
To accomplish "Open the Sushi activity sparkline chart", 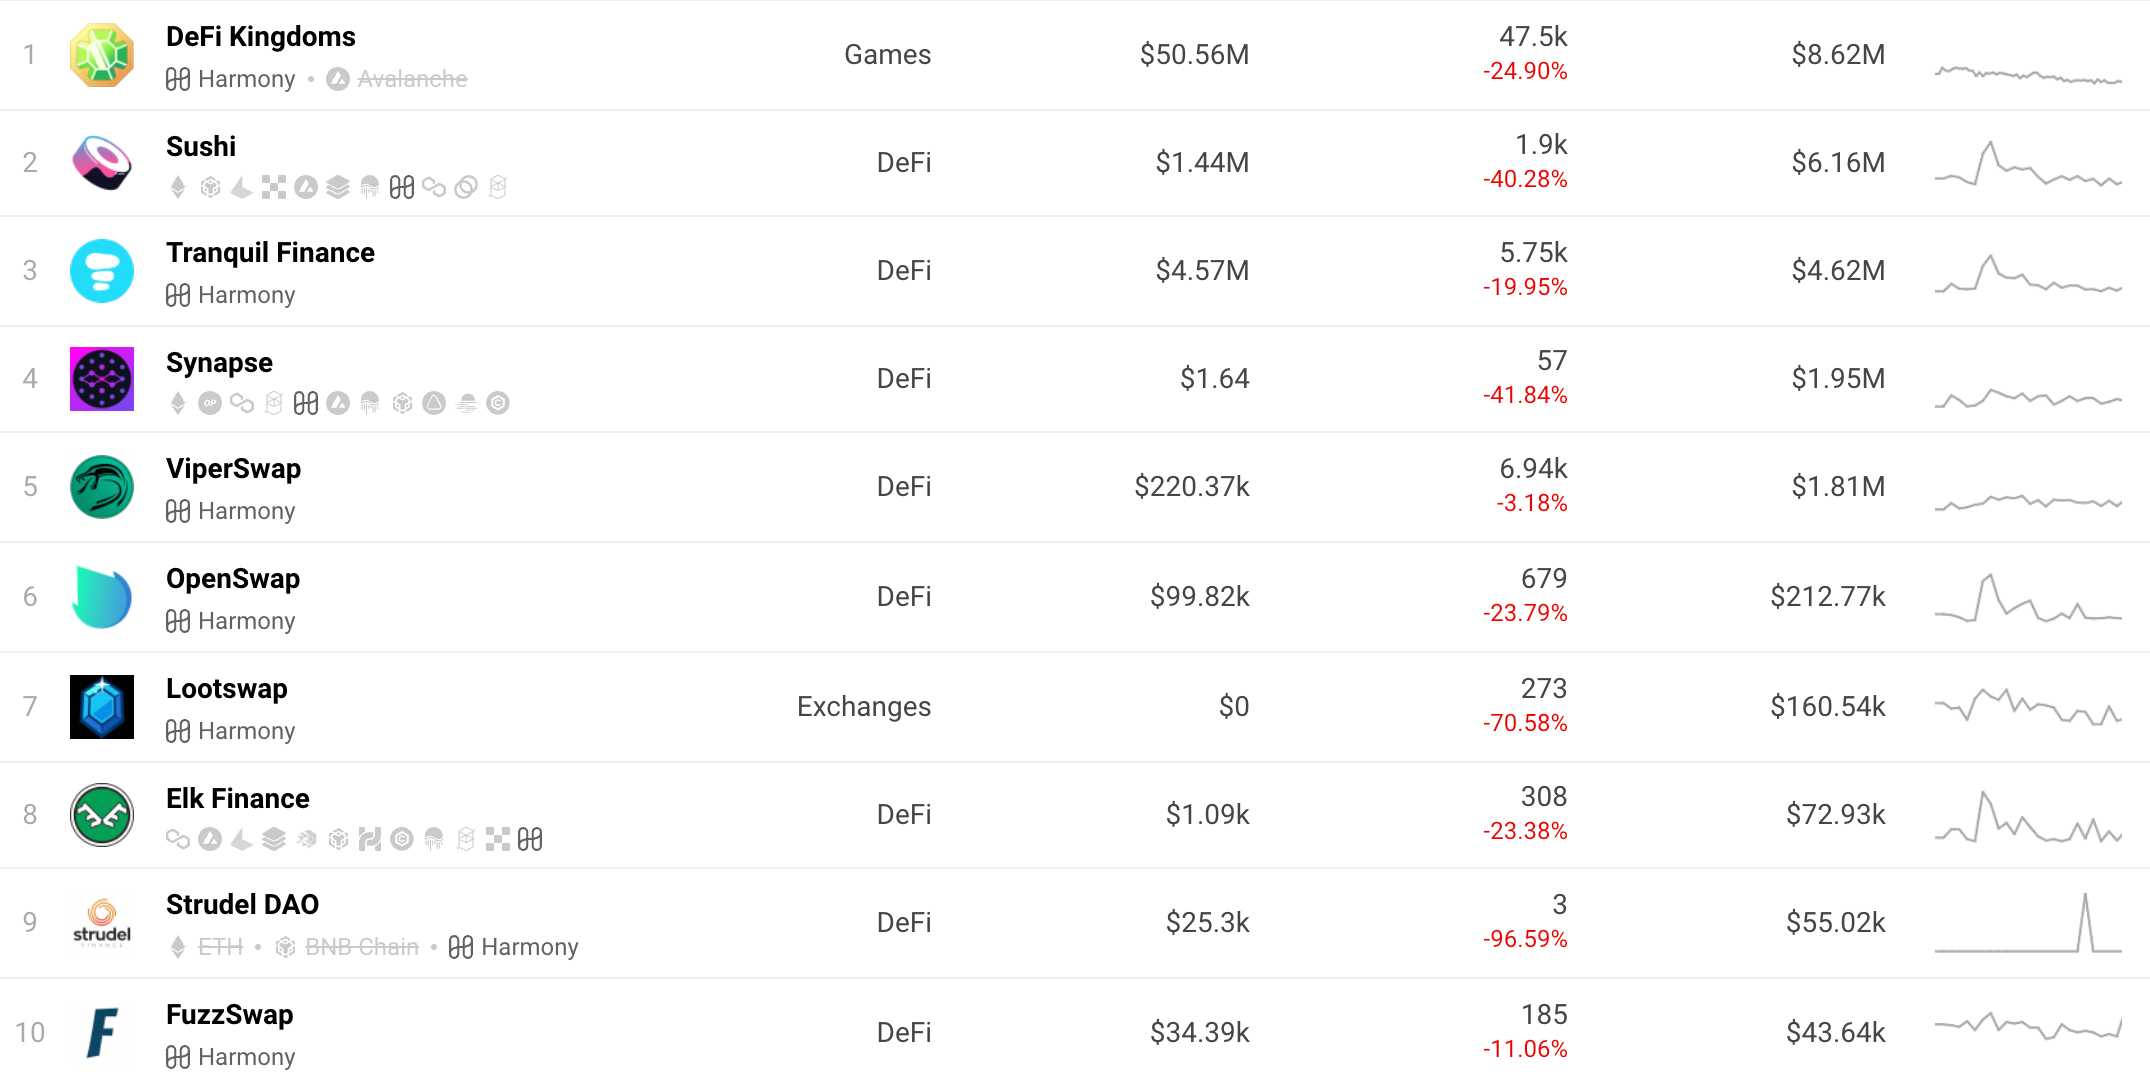I will click(2027, 164).
